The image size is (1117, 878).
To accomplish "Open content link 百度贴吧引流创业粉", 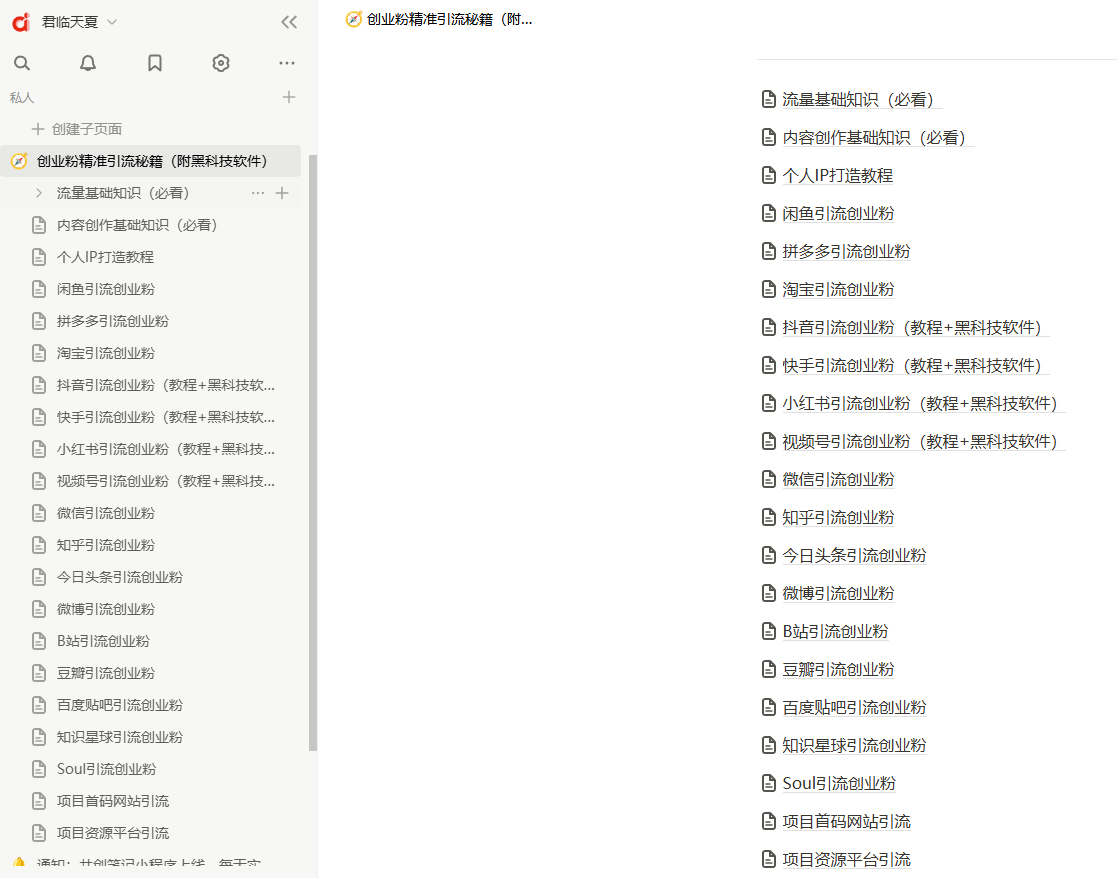I will (x=853, y=708).
